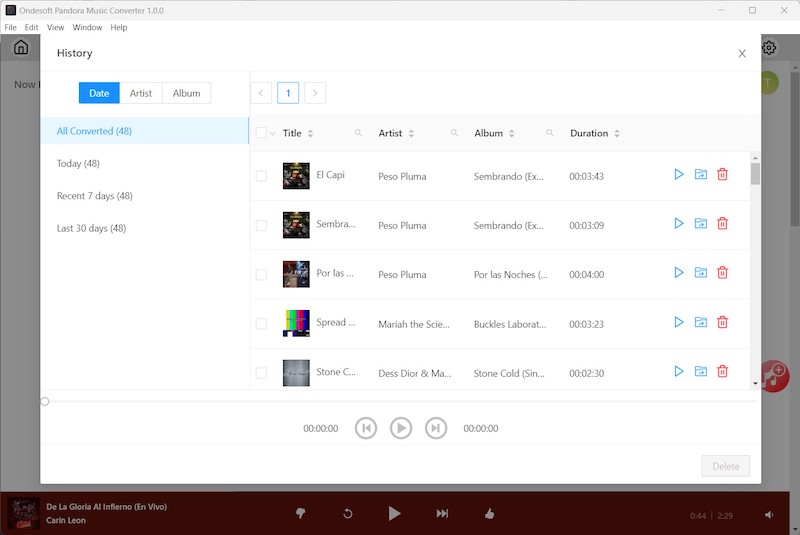Thumbs up the current Pandora song

pos(489,513)
